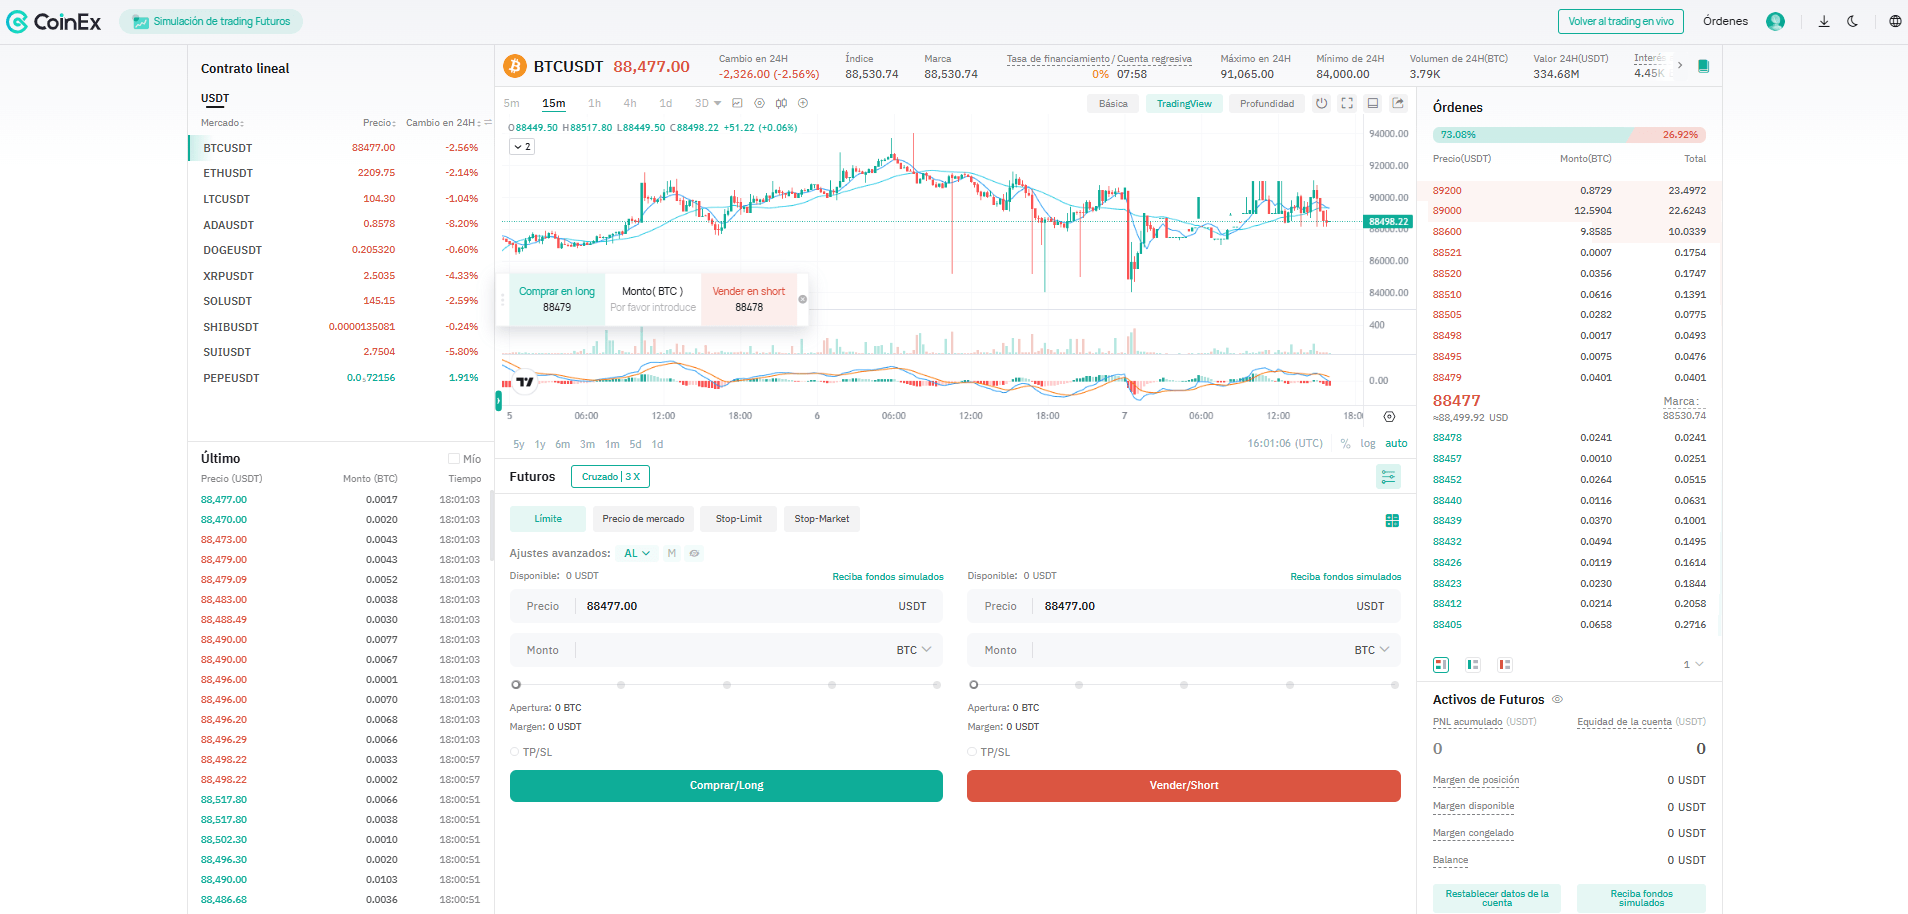Select the Stop-Limit order tab
Screen dimensions: 1908x914
pyautogui.click(x=739, y=519)
